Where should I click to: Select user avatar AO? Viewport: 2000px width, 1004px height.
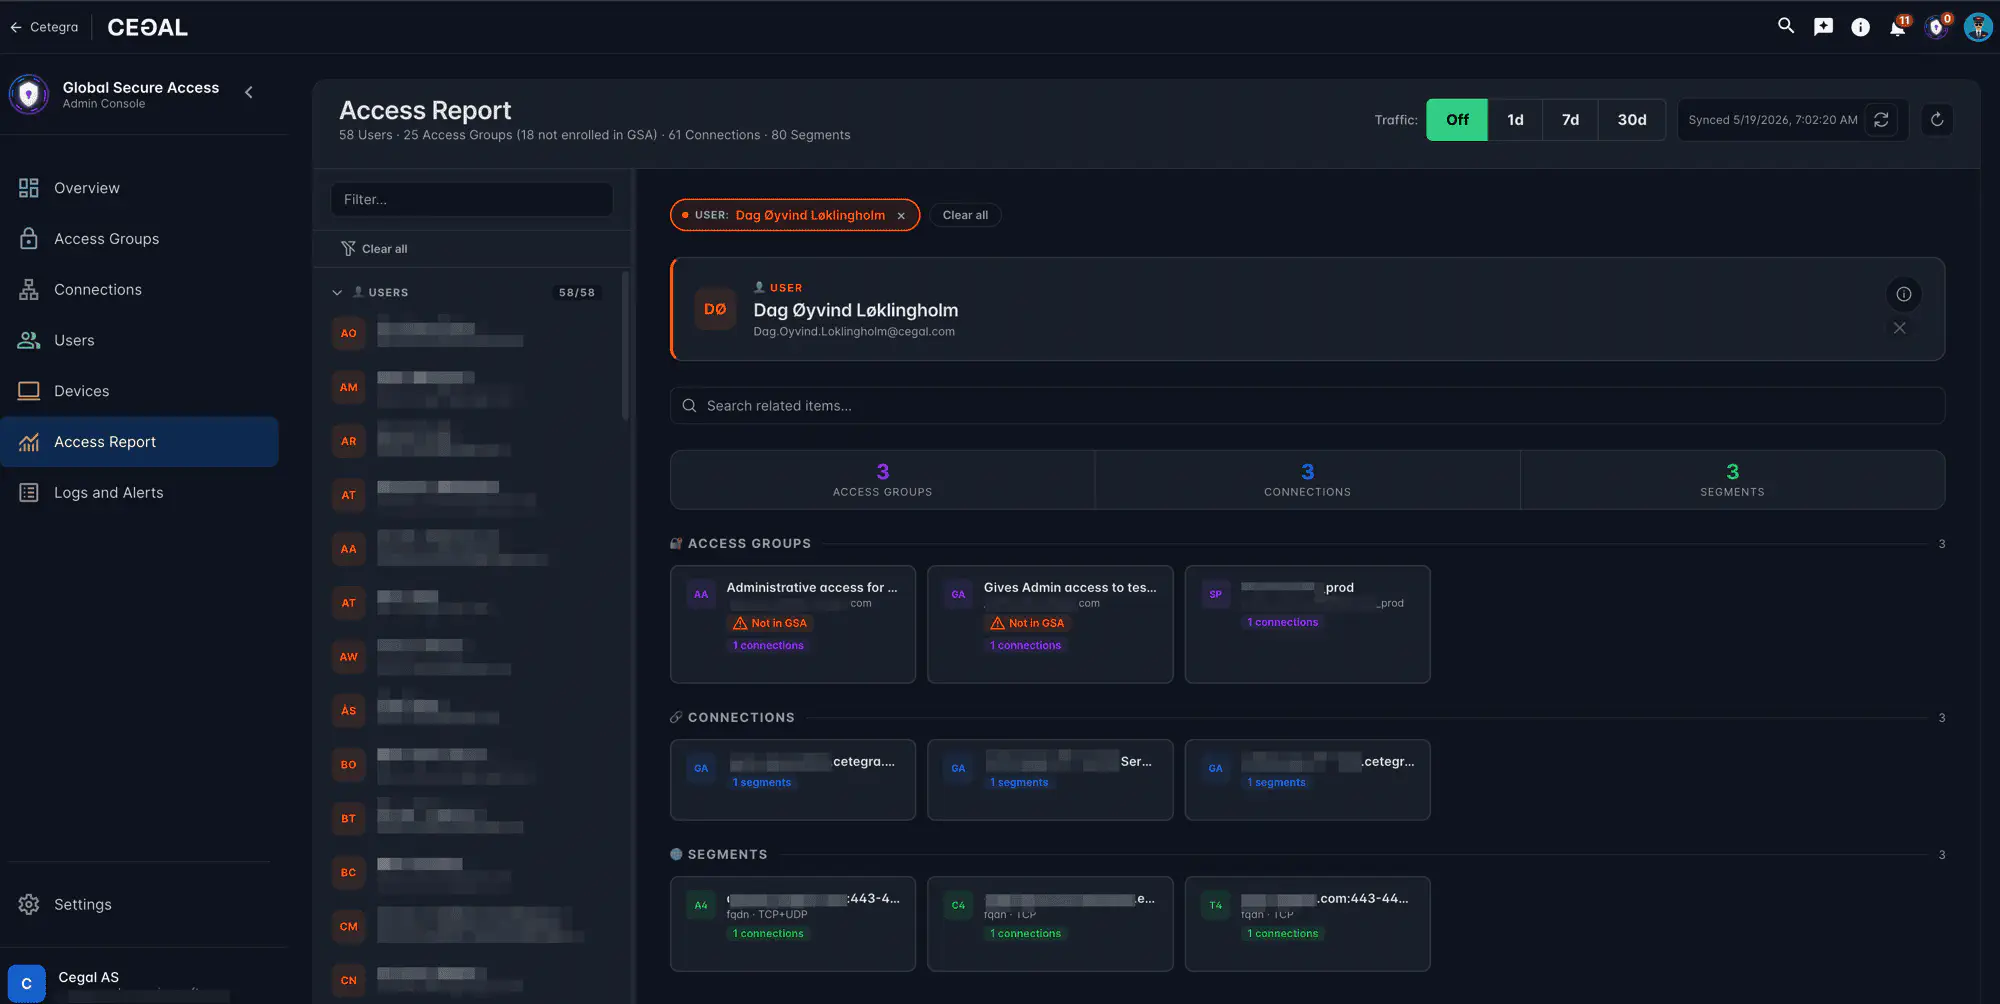pyautogui.click(x=348, y=333)
